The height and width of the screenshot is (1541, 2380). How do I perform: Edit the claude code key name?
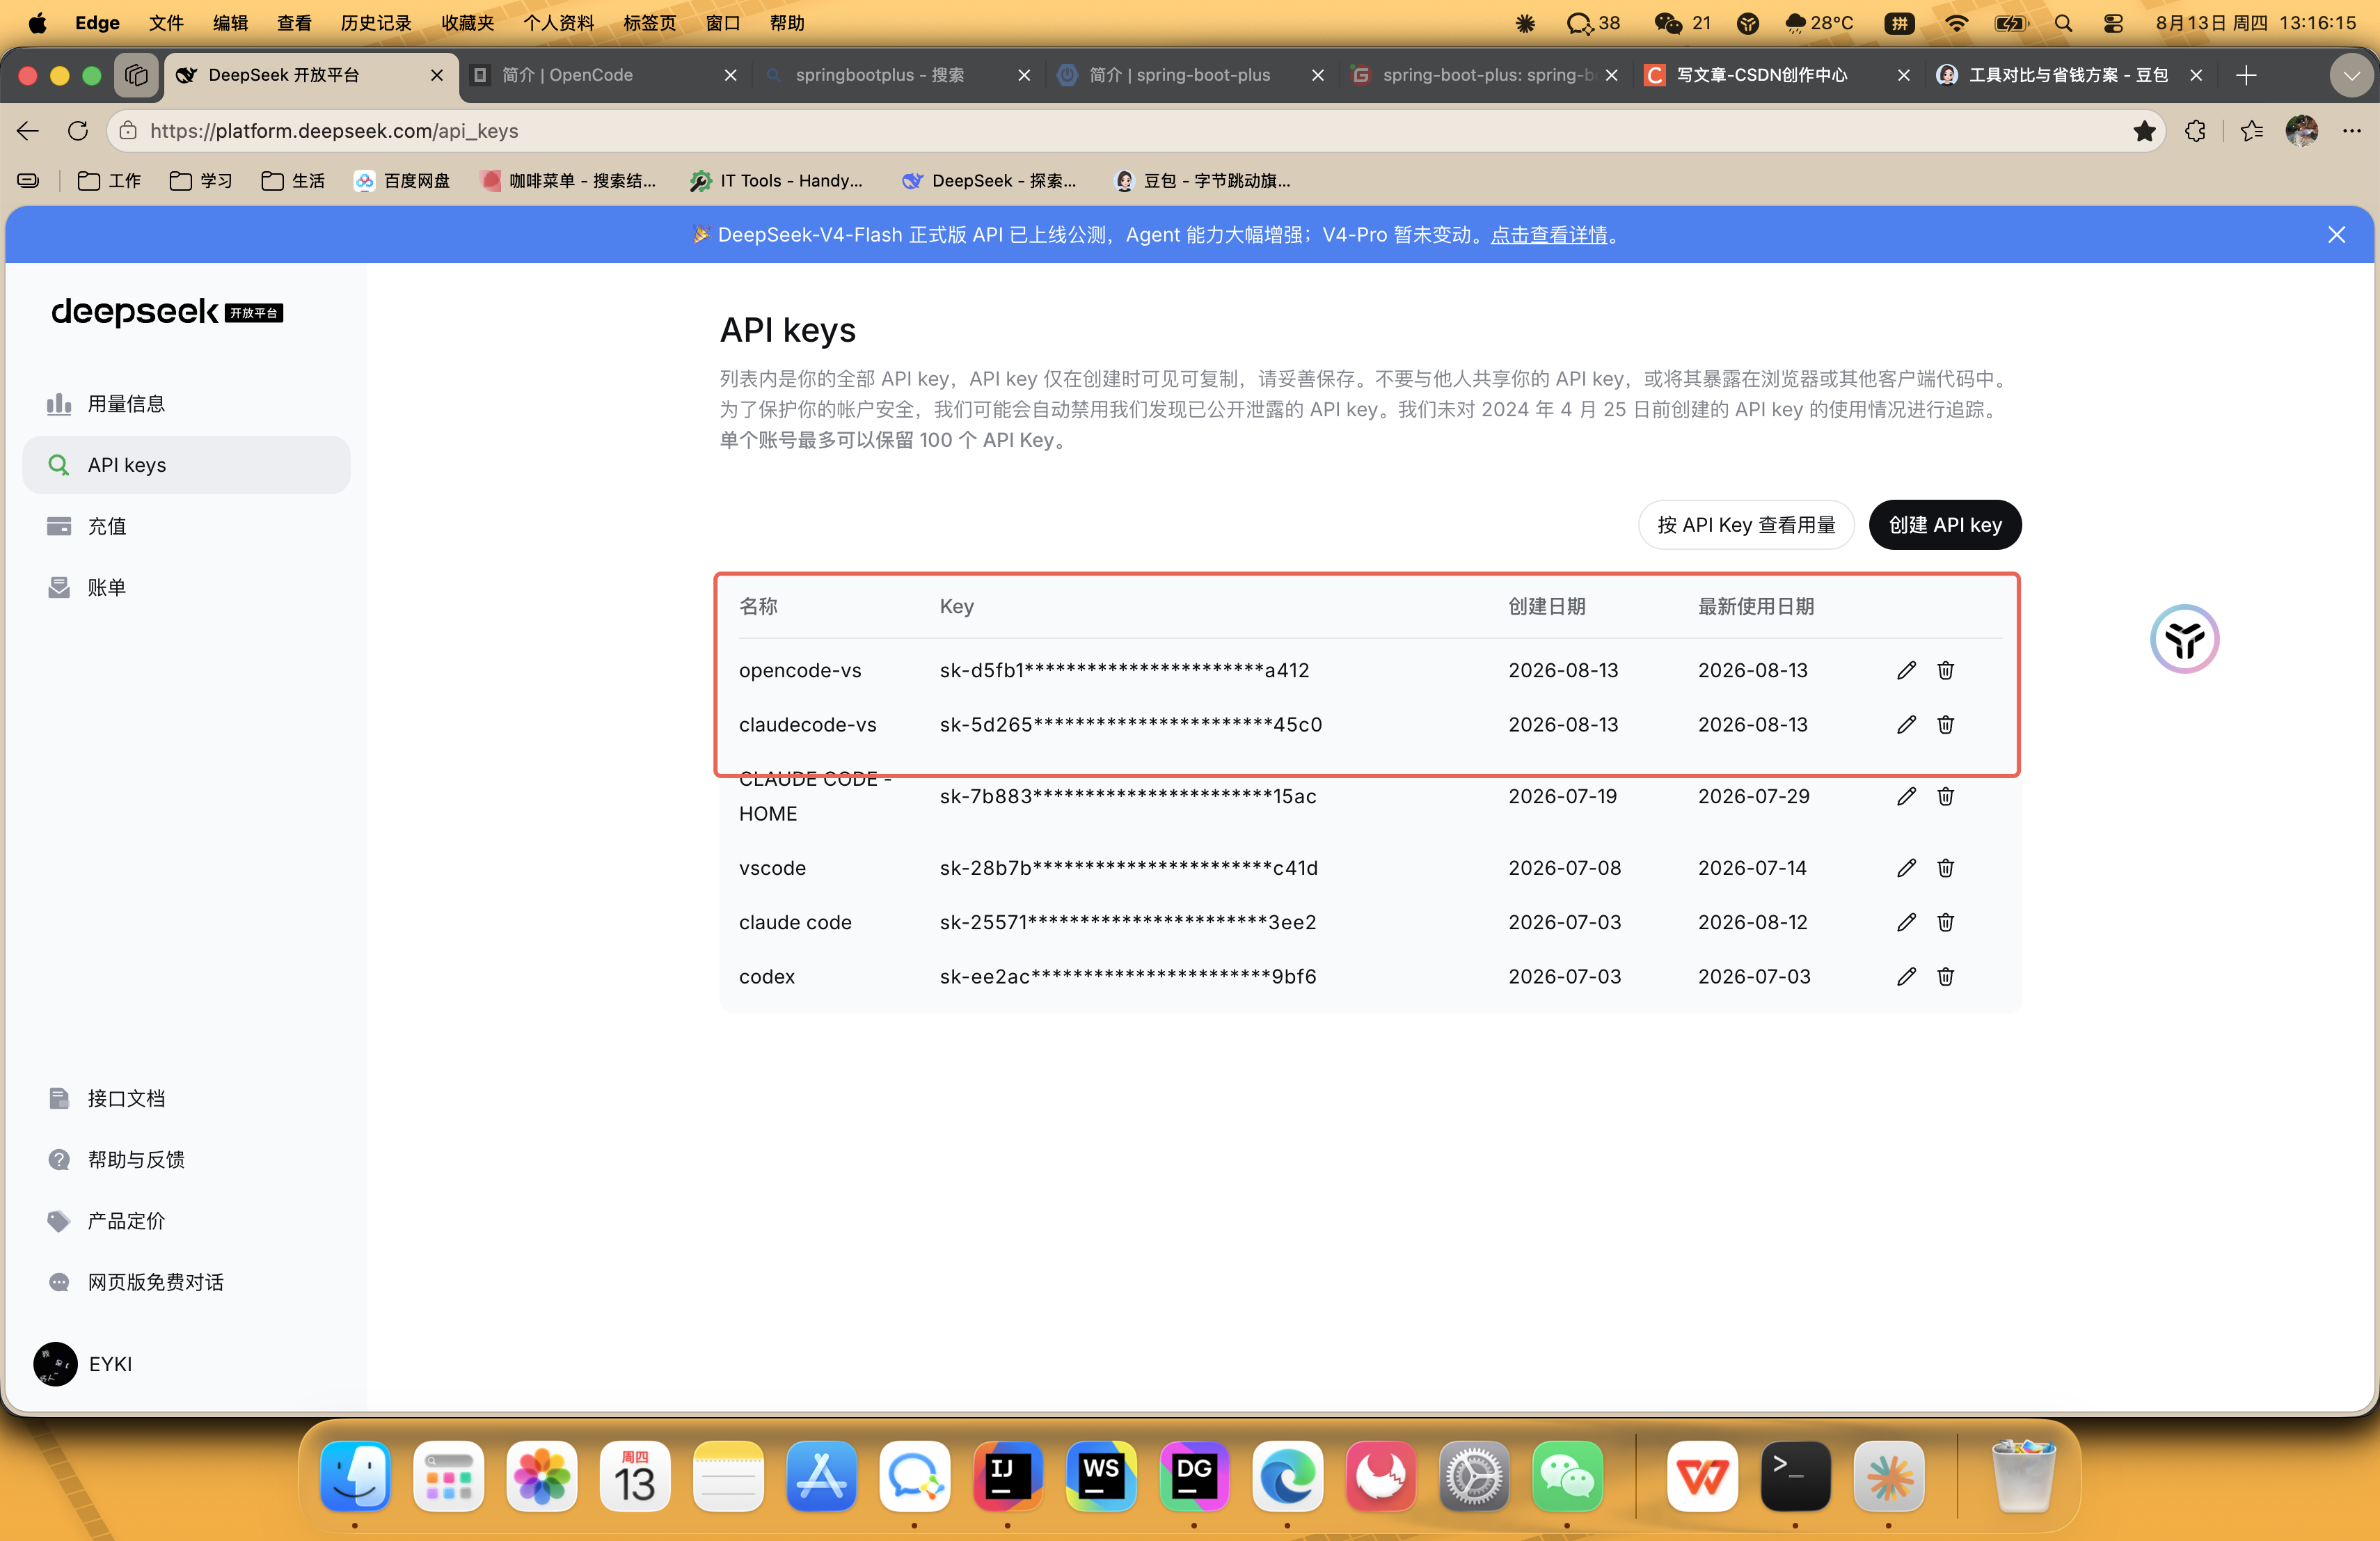[1906, 922]
